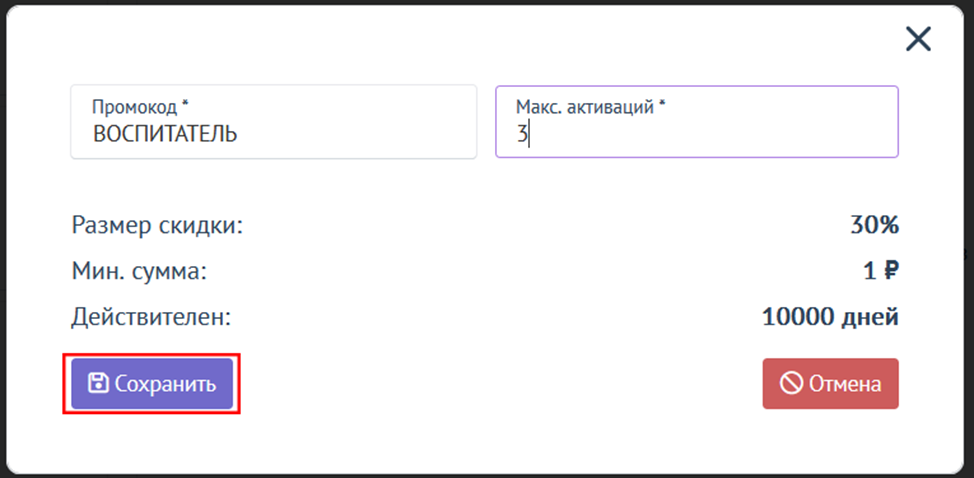Click the ban icon on Отмена
Viewport: 974px width, 478px height.
791,384
